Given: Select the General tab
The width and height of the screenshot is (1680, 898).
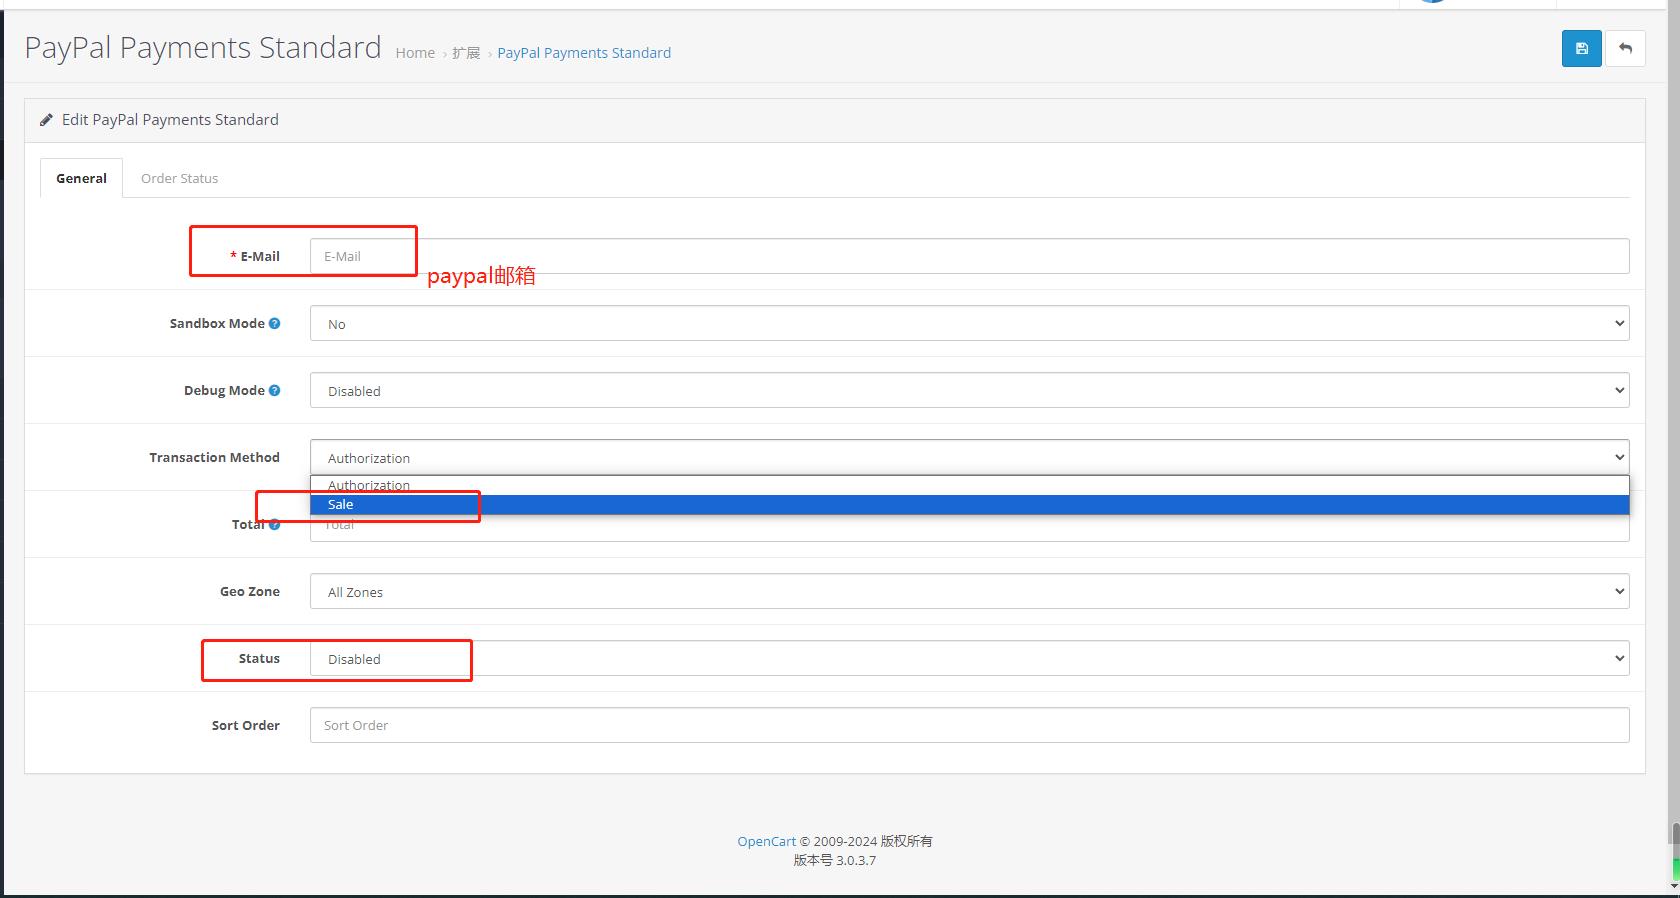Looking at the screenshot, I should [x=81, y=179].
